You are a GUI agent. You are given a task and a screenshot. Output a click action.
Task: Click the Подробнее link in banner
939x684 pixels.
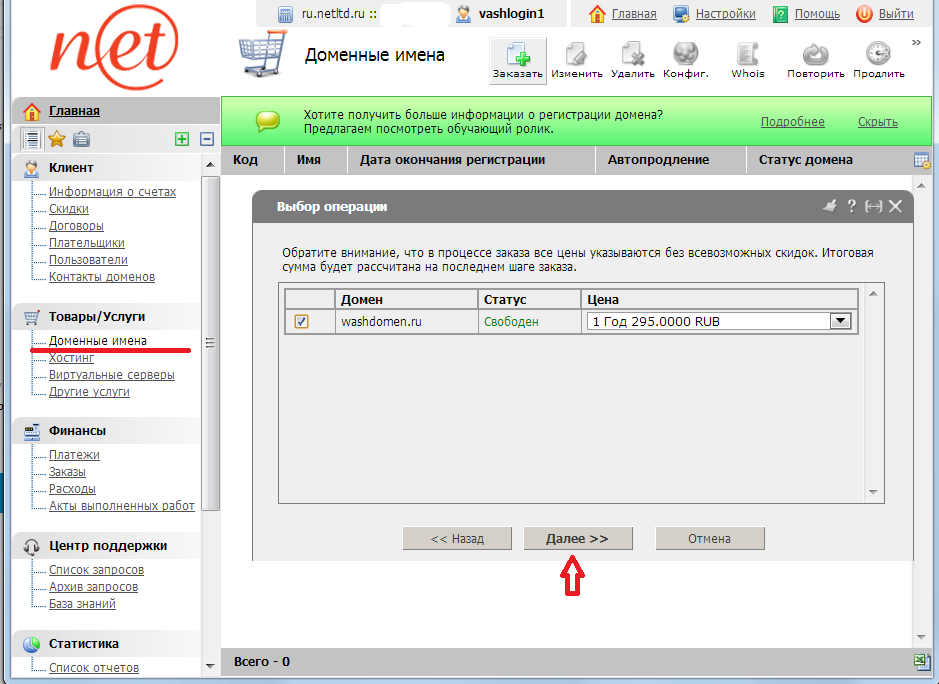click(792, 122)
